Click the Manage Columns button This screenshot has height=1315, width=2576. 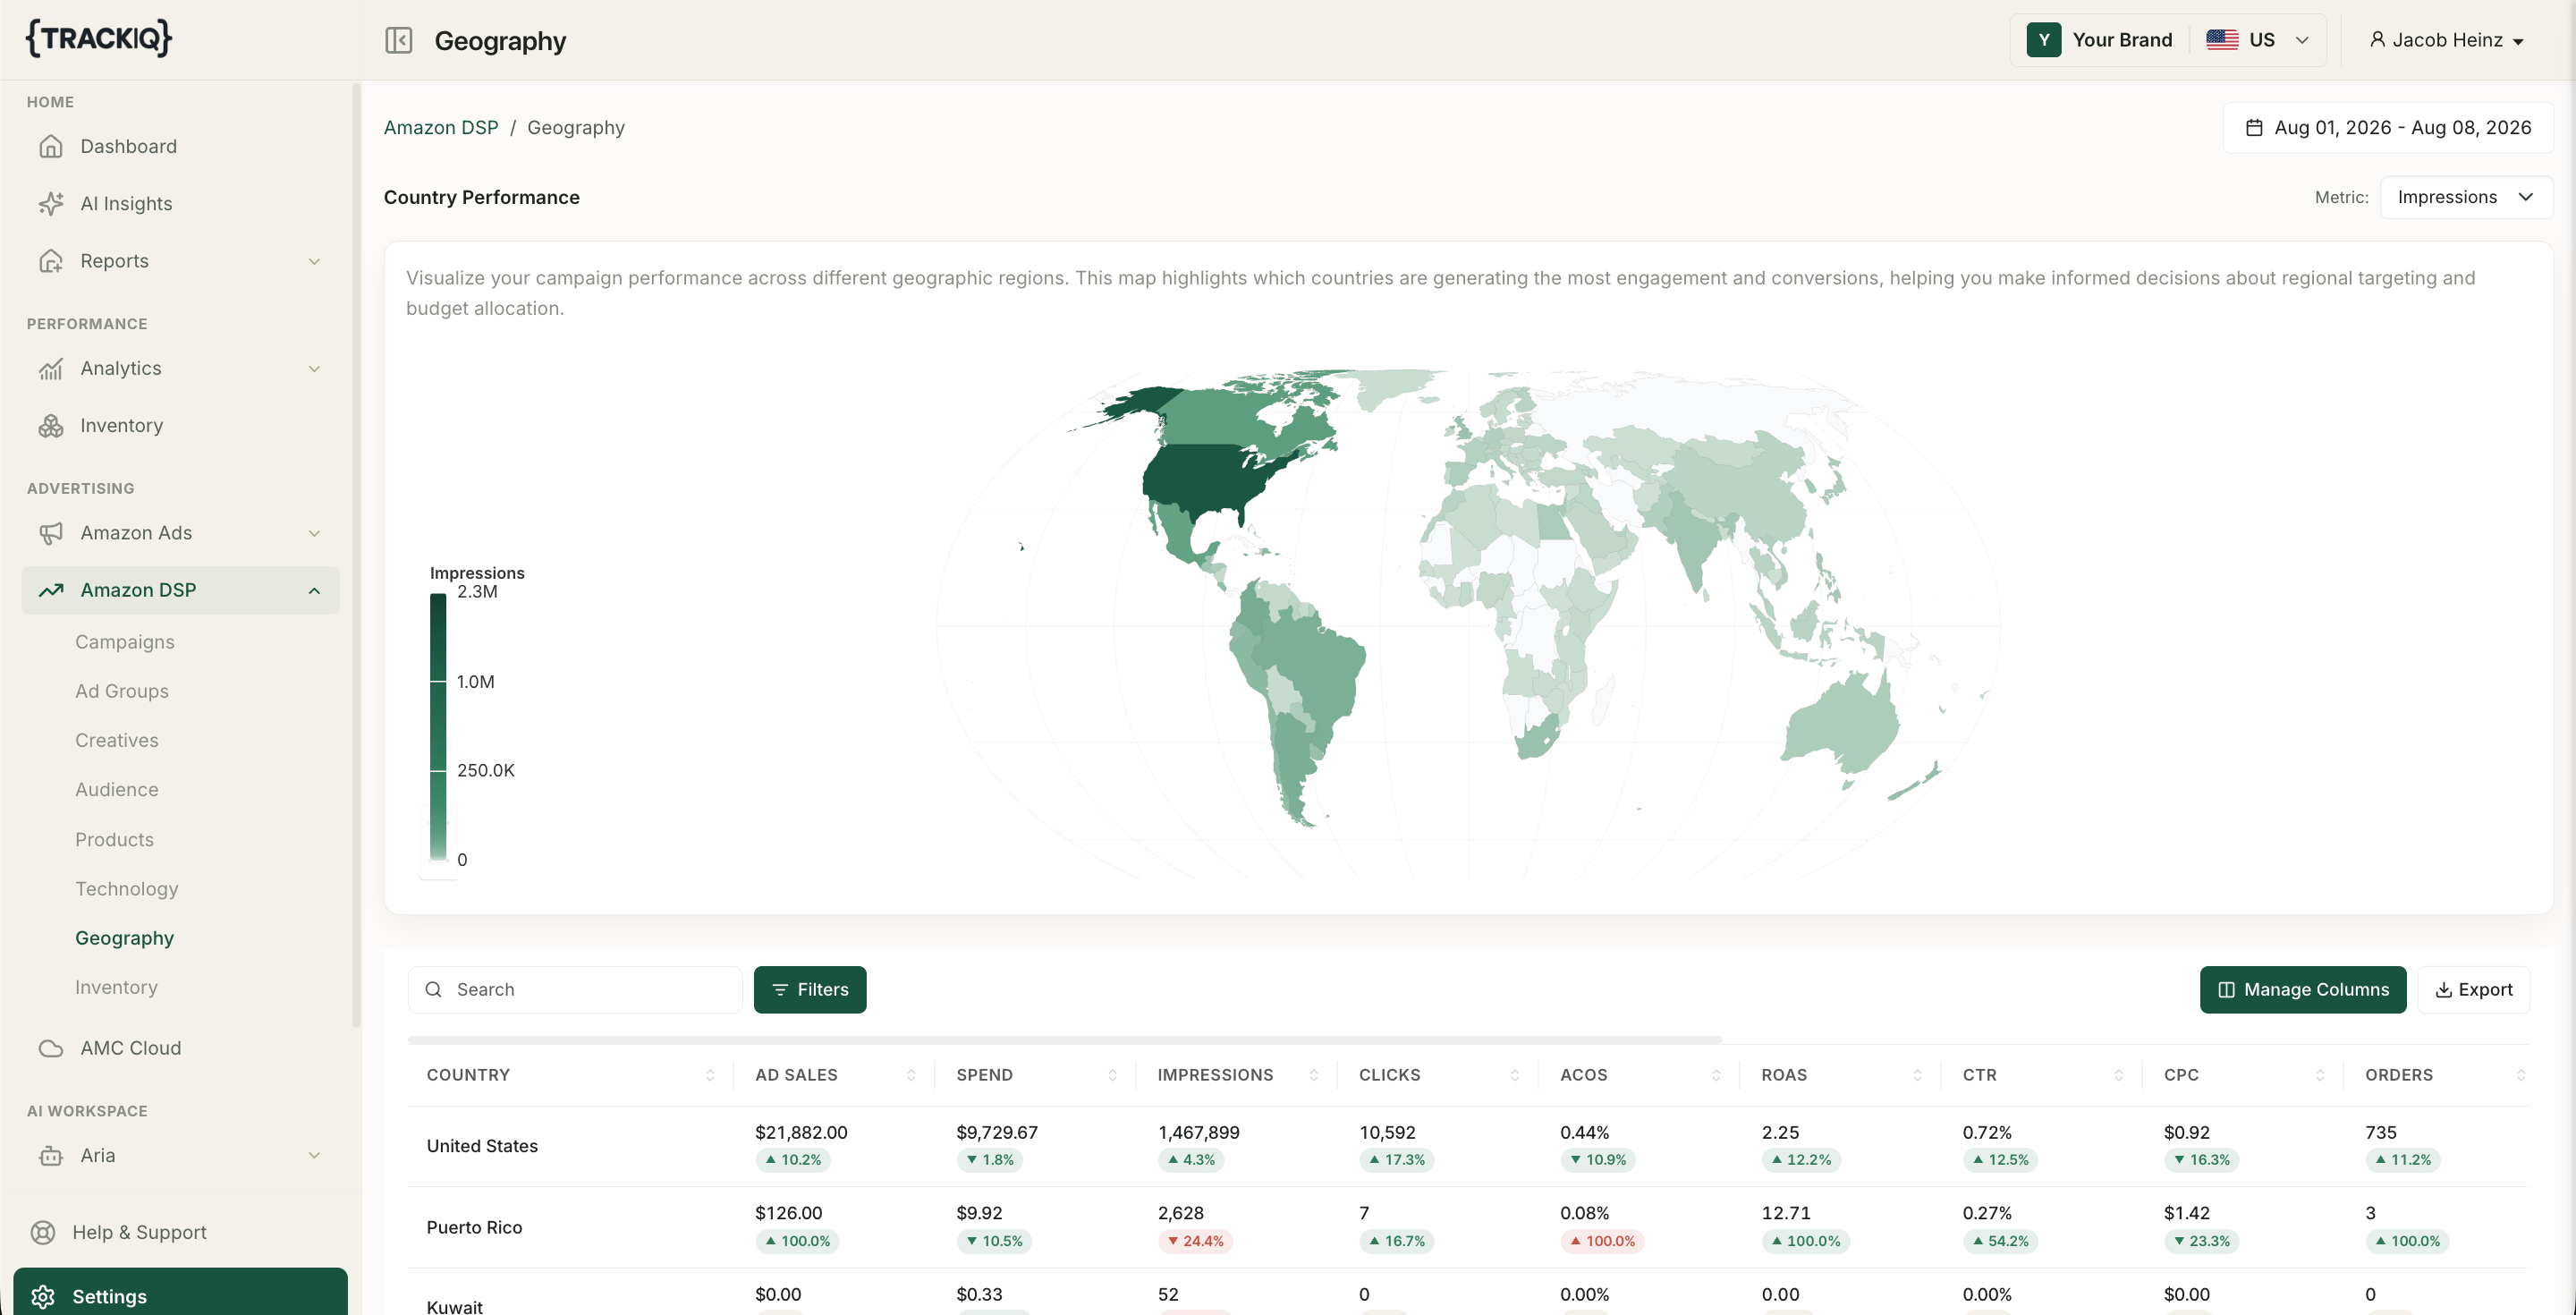(x=2302, y=989)
